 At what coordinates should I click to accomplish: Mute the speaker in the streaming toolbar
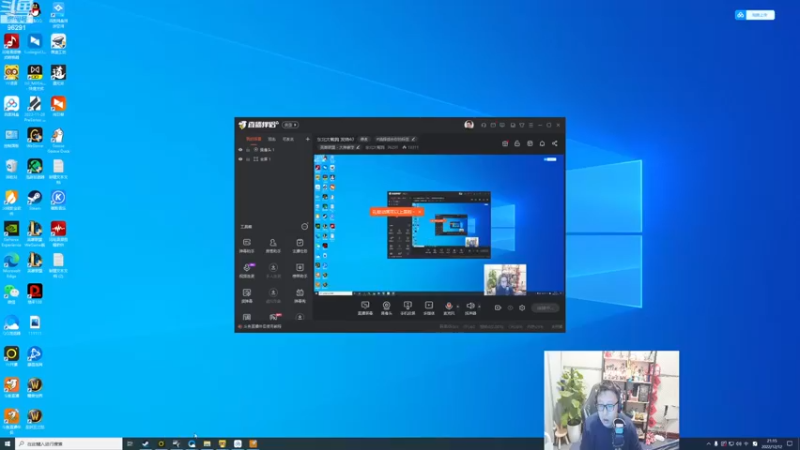coord(470,306)
